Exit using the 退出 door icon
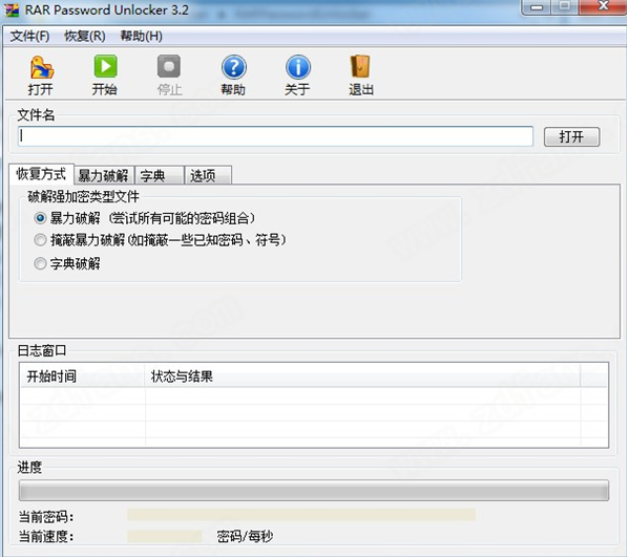The height and width of the screenshot is (557, 627). coord(360,66)
